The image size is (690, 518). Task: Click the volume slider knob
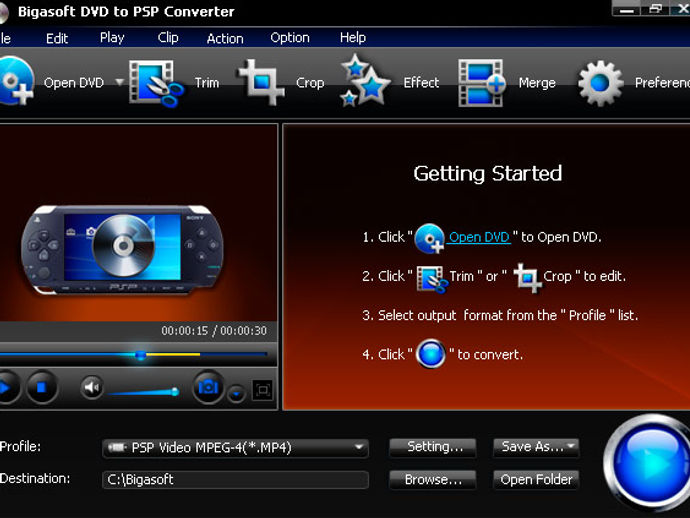pyautogui.click(x=175, y=391)
